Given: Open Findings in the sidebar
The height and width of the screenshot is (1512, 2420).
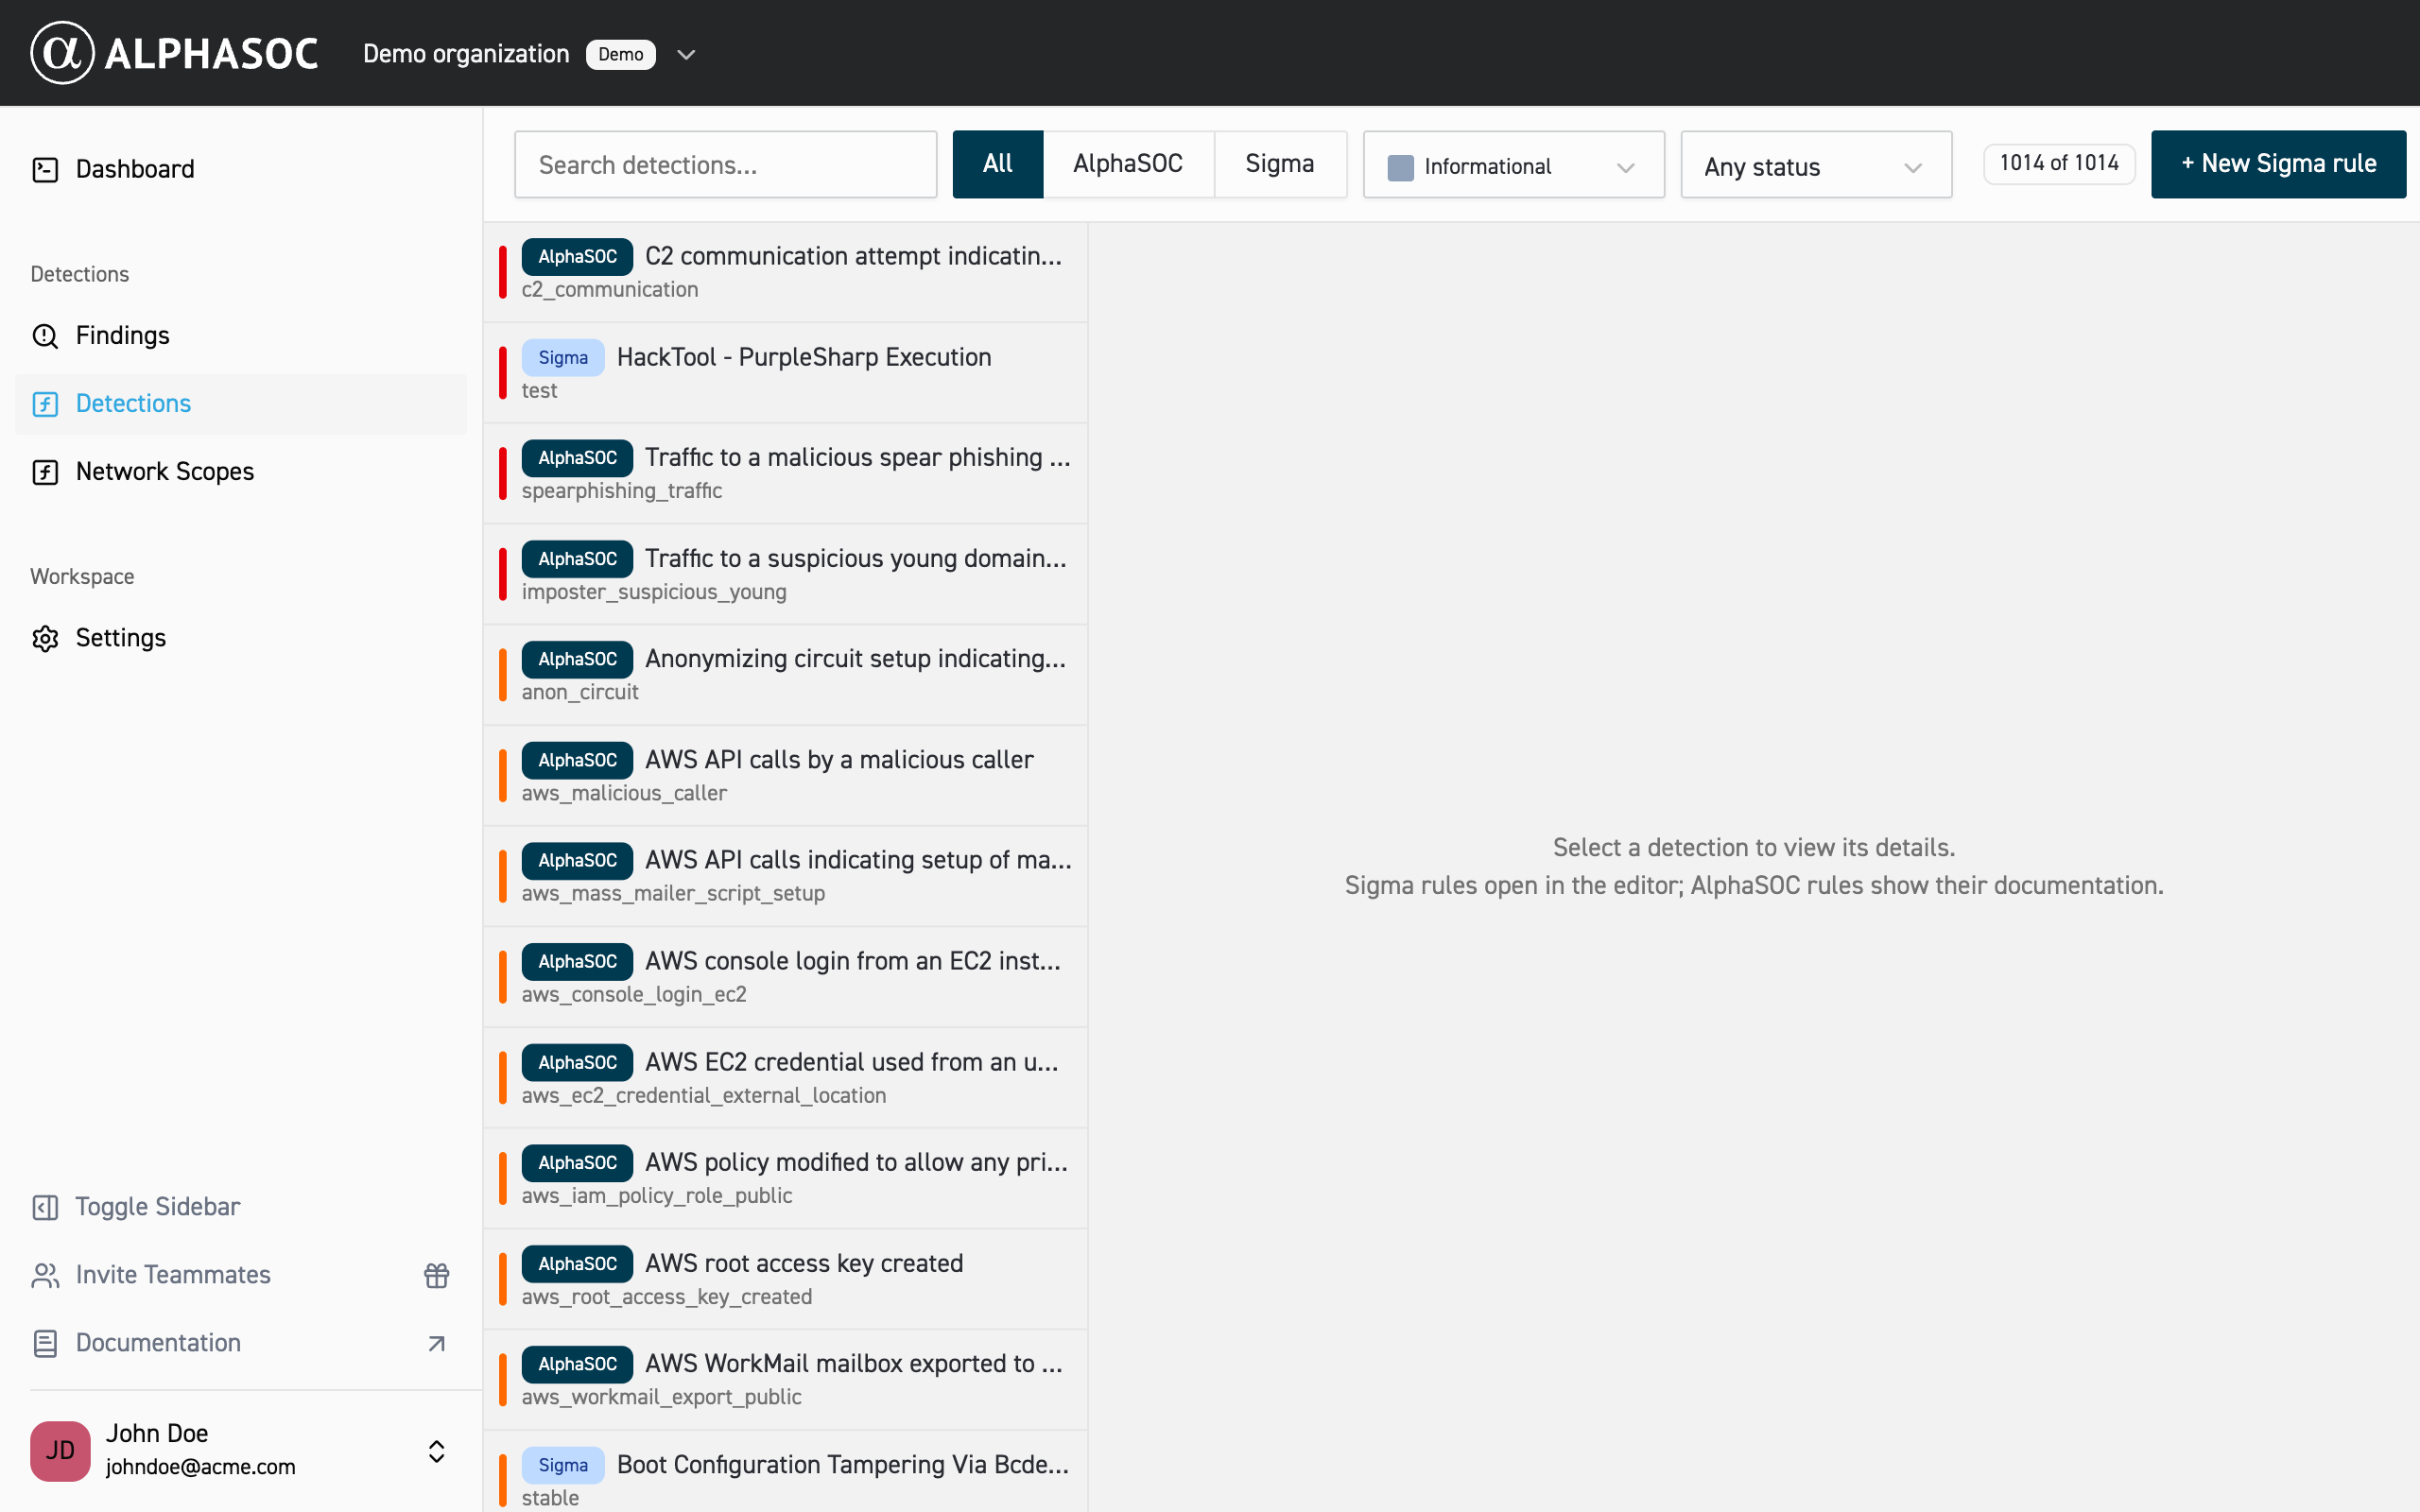Looking at the screenshot, I should (x=240, y=336).
